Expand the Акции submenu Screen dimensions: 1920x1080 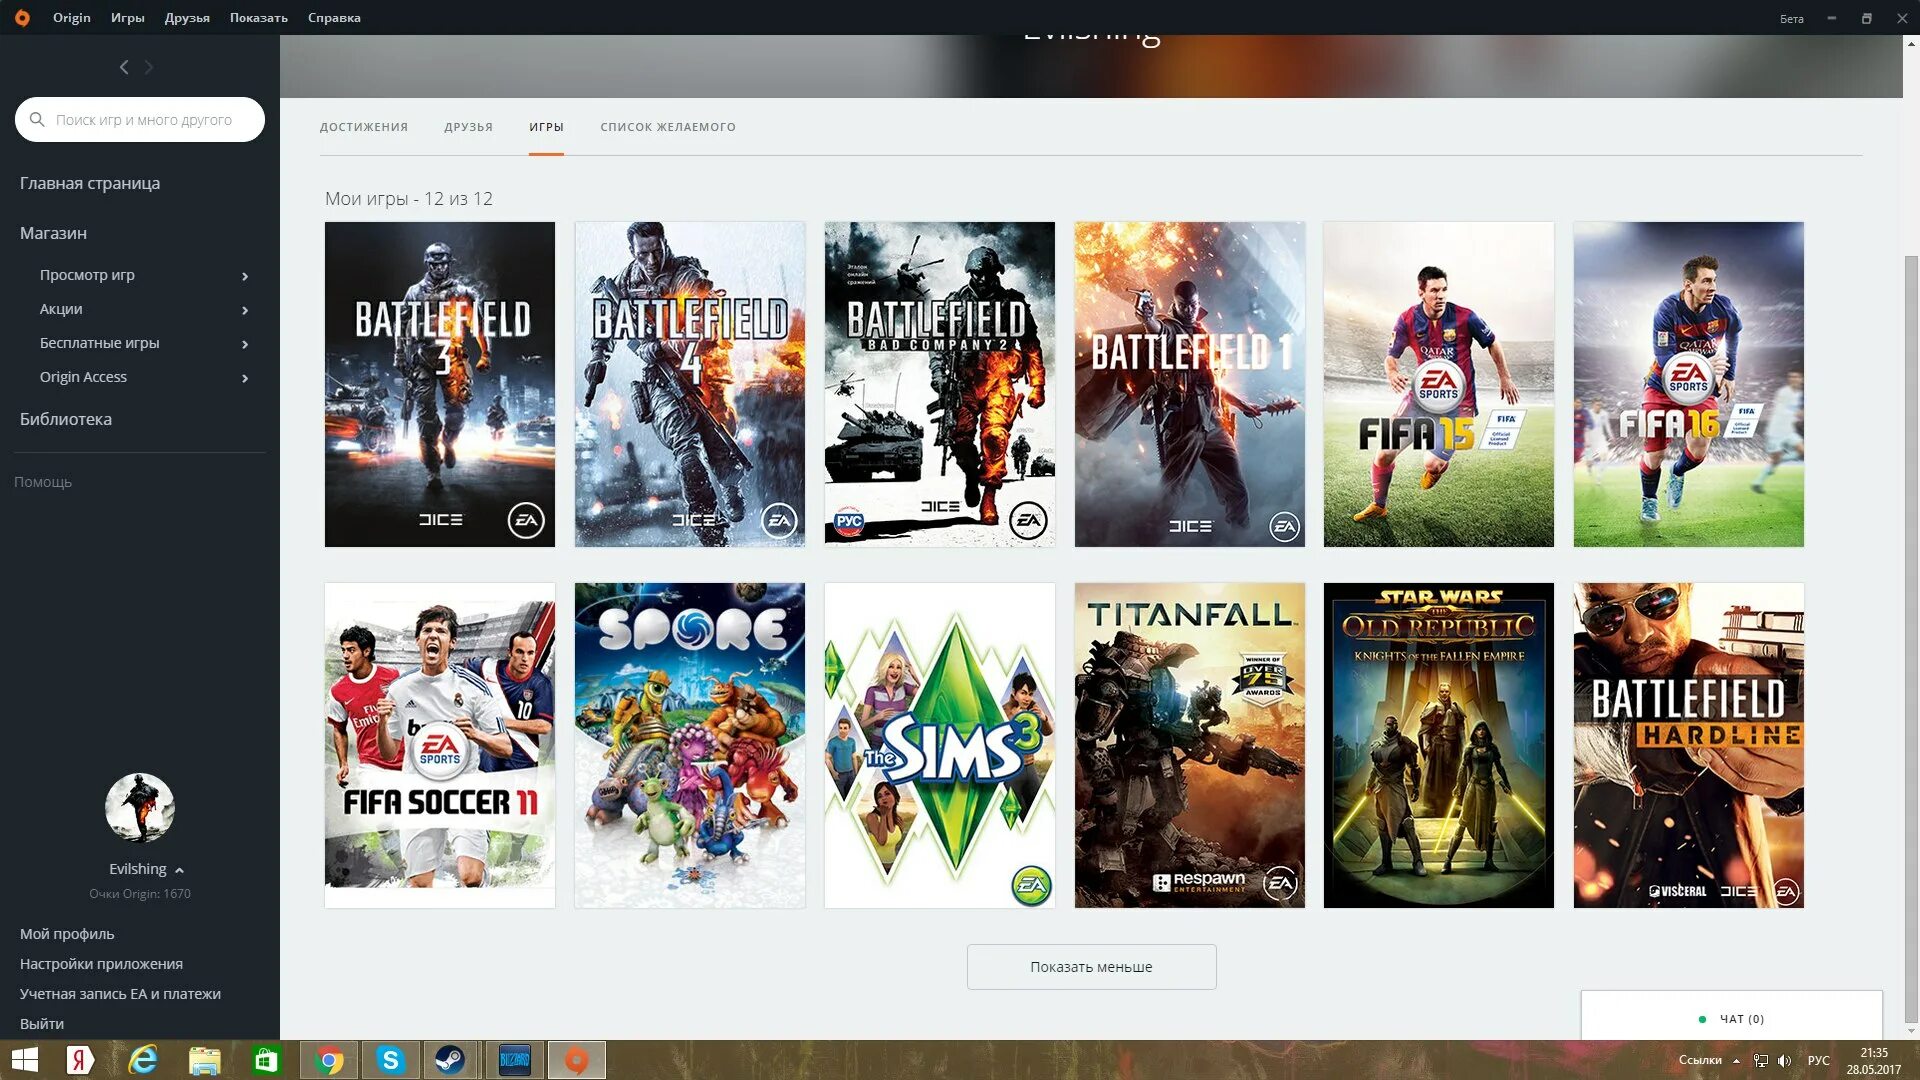click(x=245, y=310)
